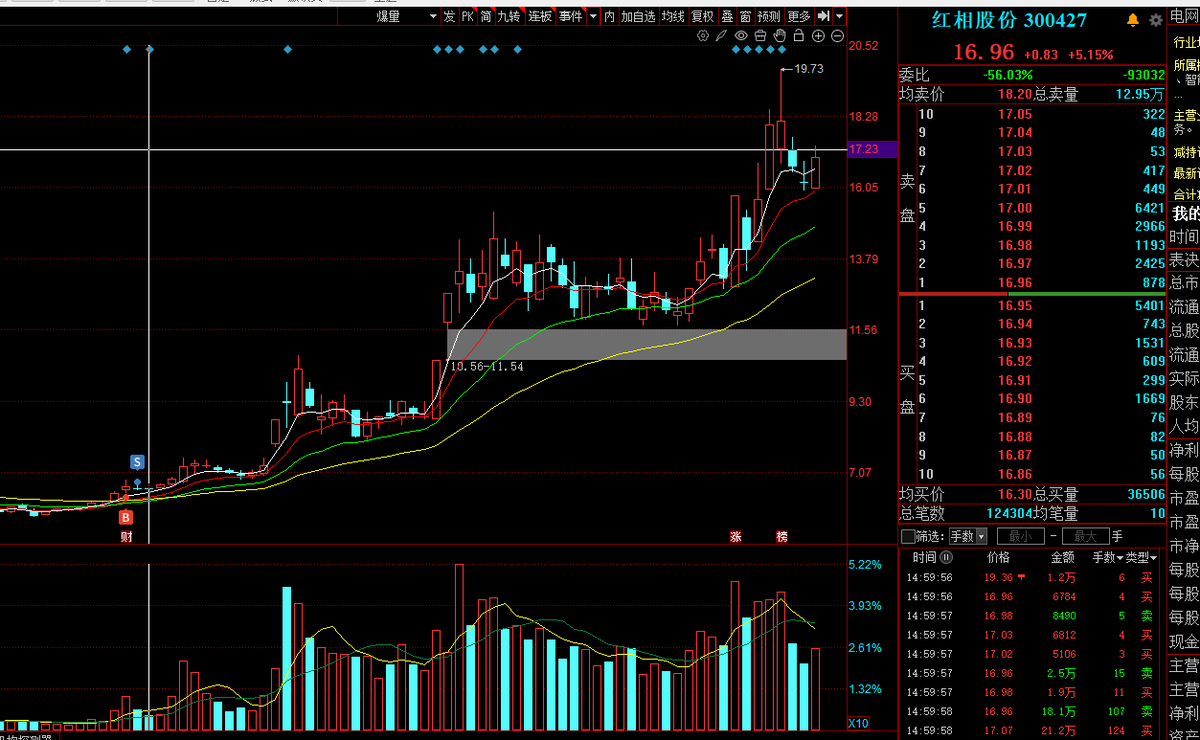Click buy level 6 volume 1669

click(1149, 399)
